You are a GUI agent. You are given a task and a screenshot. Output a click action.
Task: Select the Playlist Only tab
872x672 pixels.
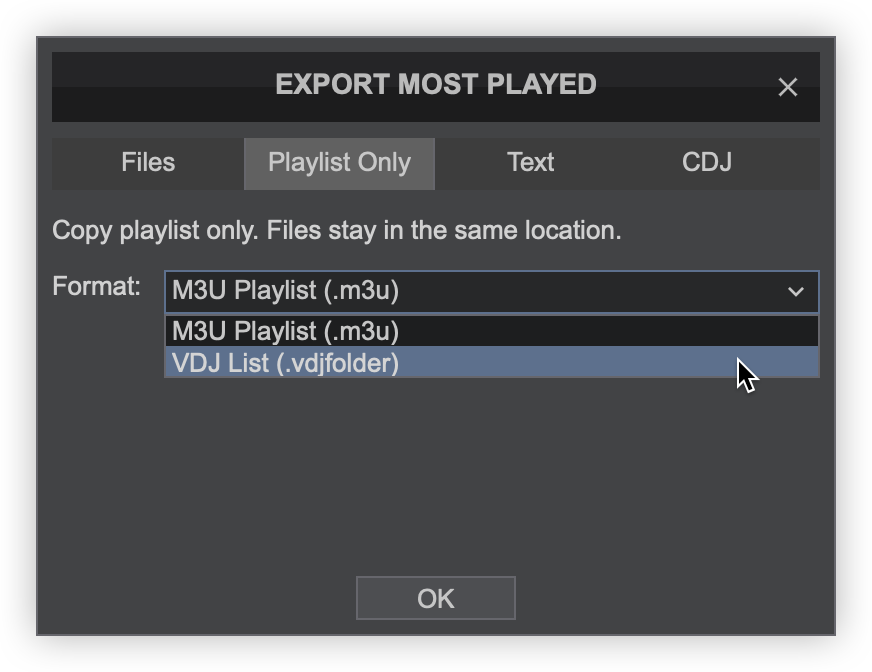[339, 163]
